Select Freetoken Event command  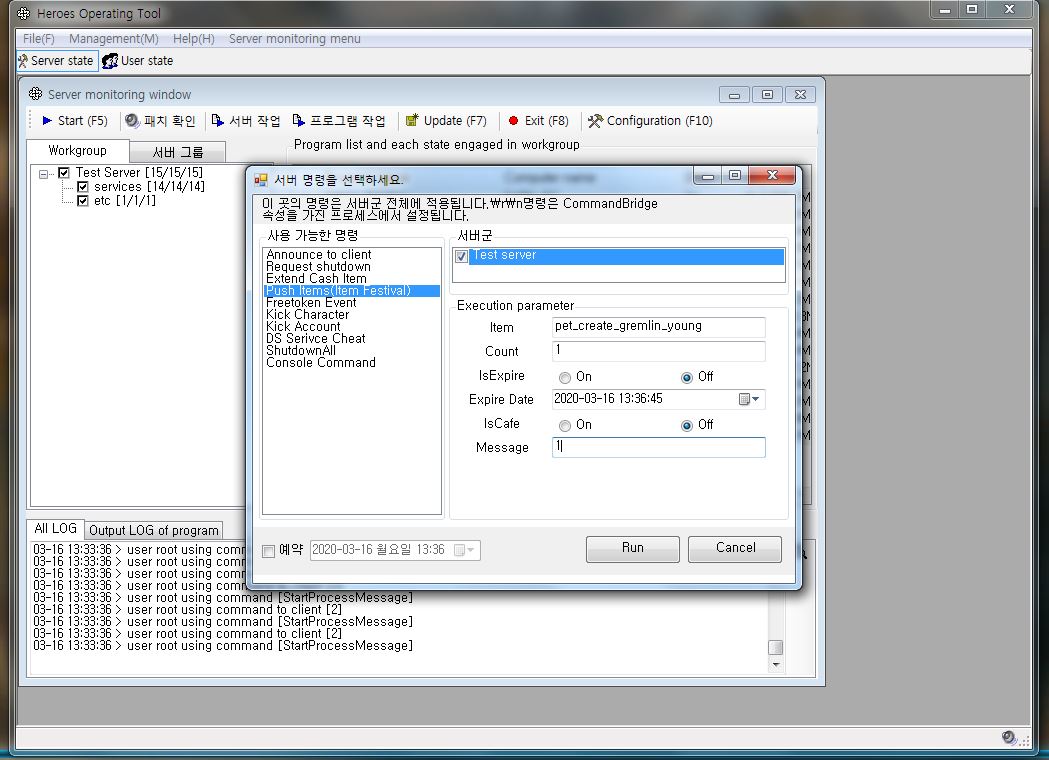coord(311,303)
